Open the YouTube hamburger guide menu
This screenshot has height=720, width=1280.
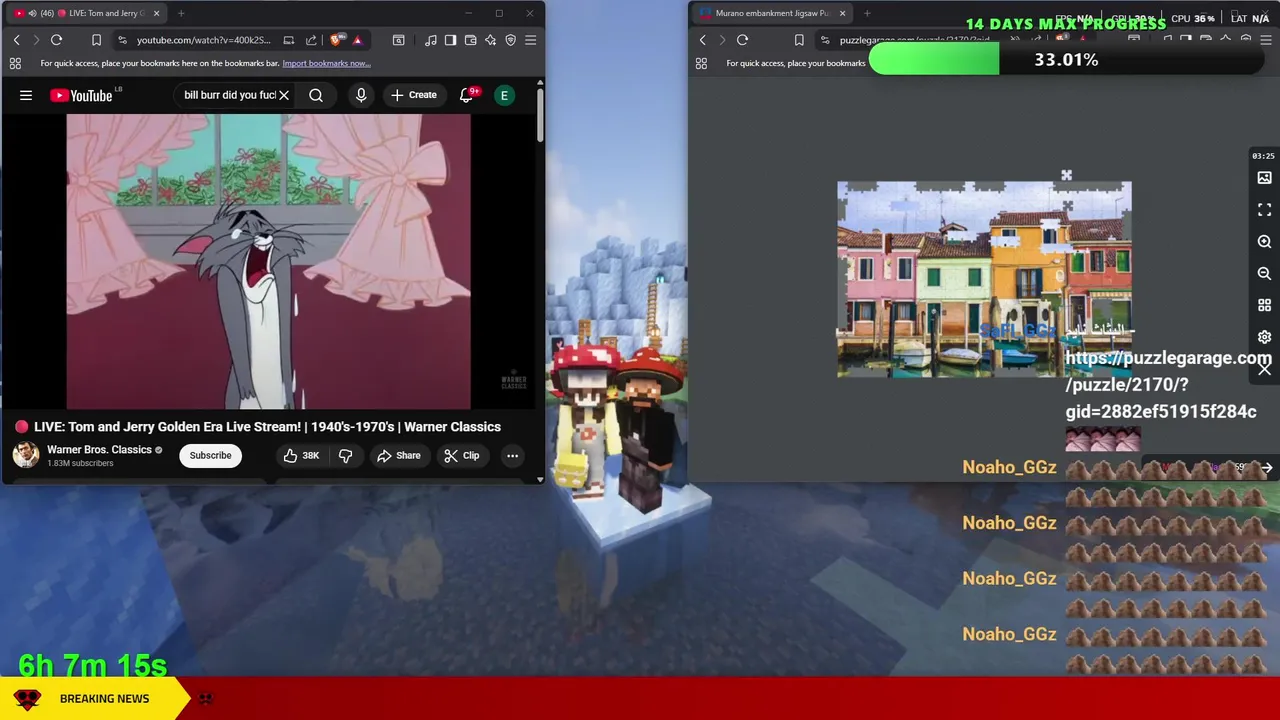pos(26,95)
